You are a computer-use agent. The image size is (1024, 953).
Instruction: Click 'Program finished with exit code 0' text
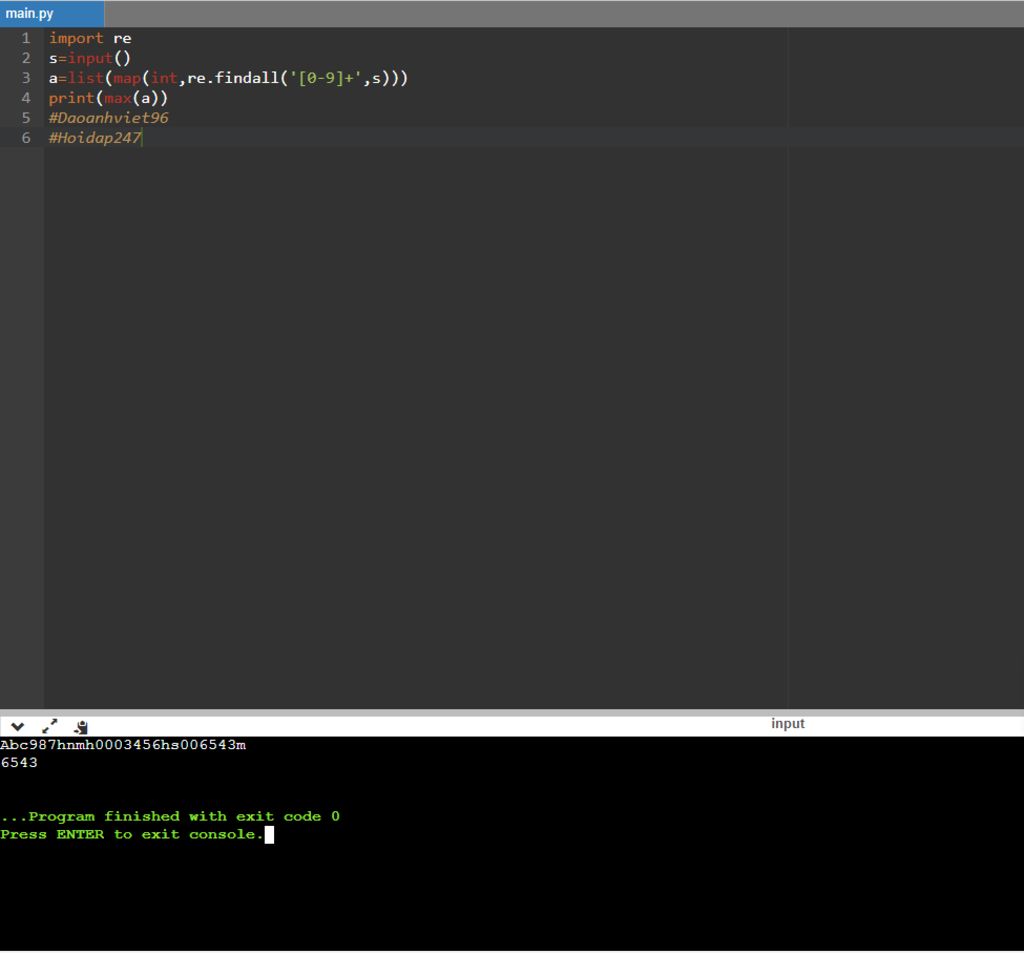coord(184,816)
